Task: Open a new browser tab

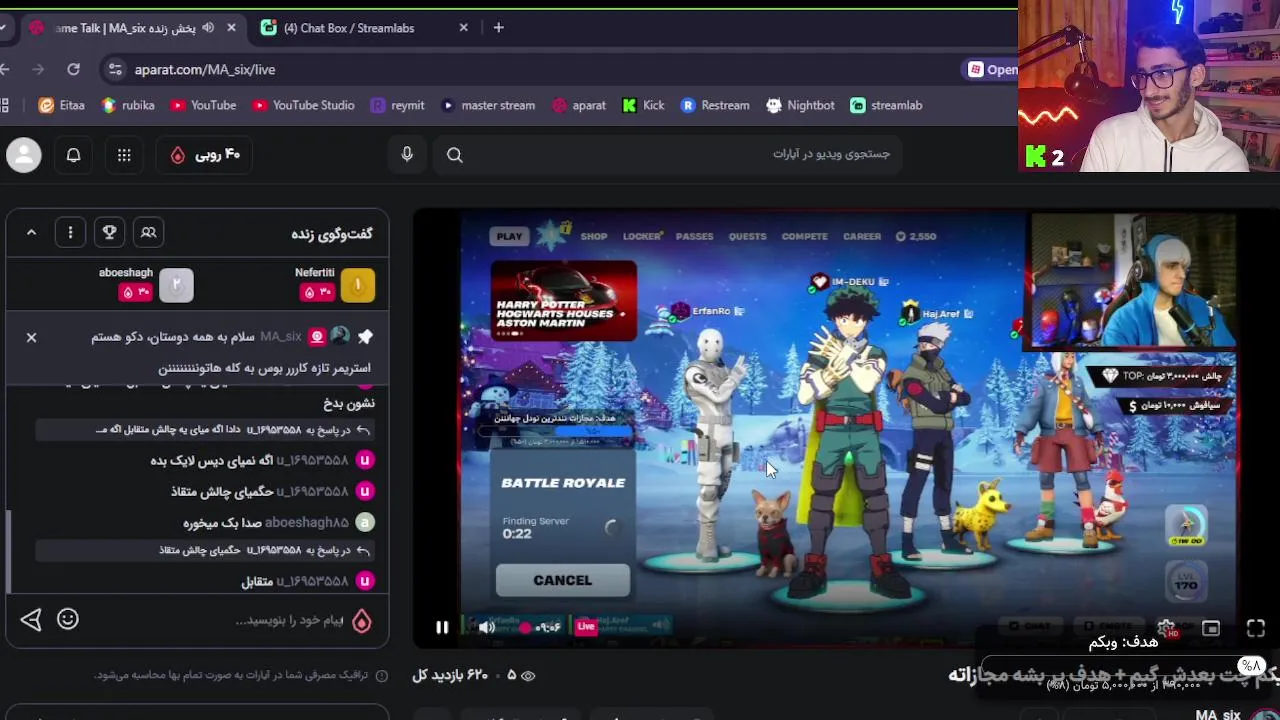Action: click(498, 28)
